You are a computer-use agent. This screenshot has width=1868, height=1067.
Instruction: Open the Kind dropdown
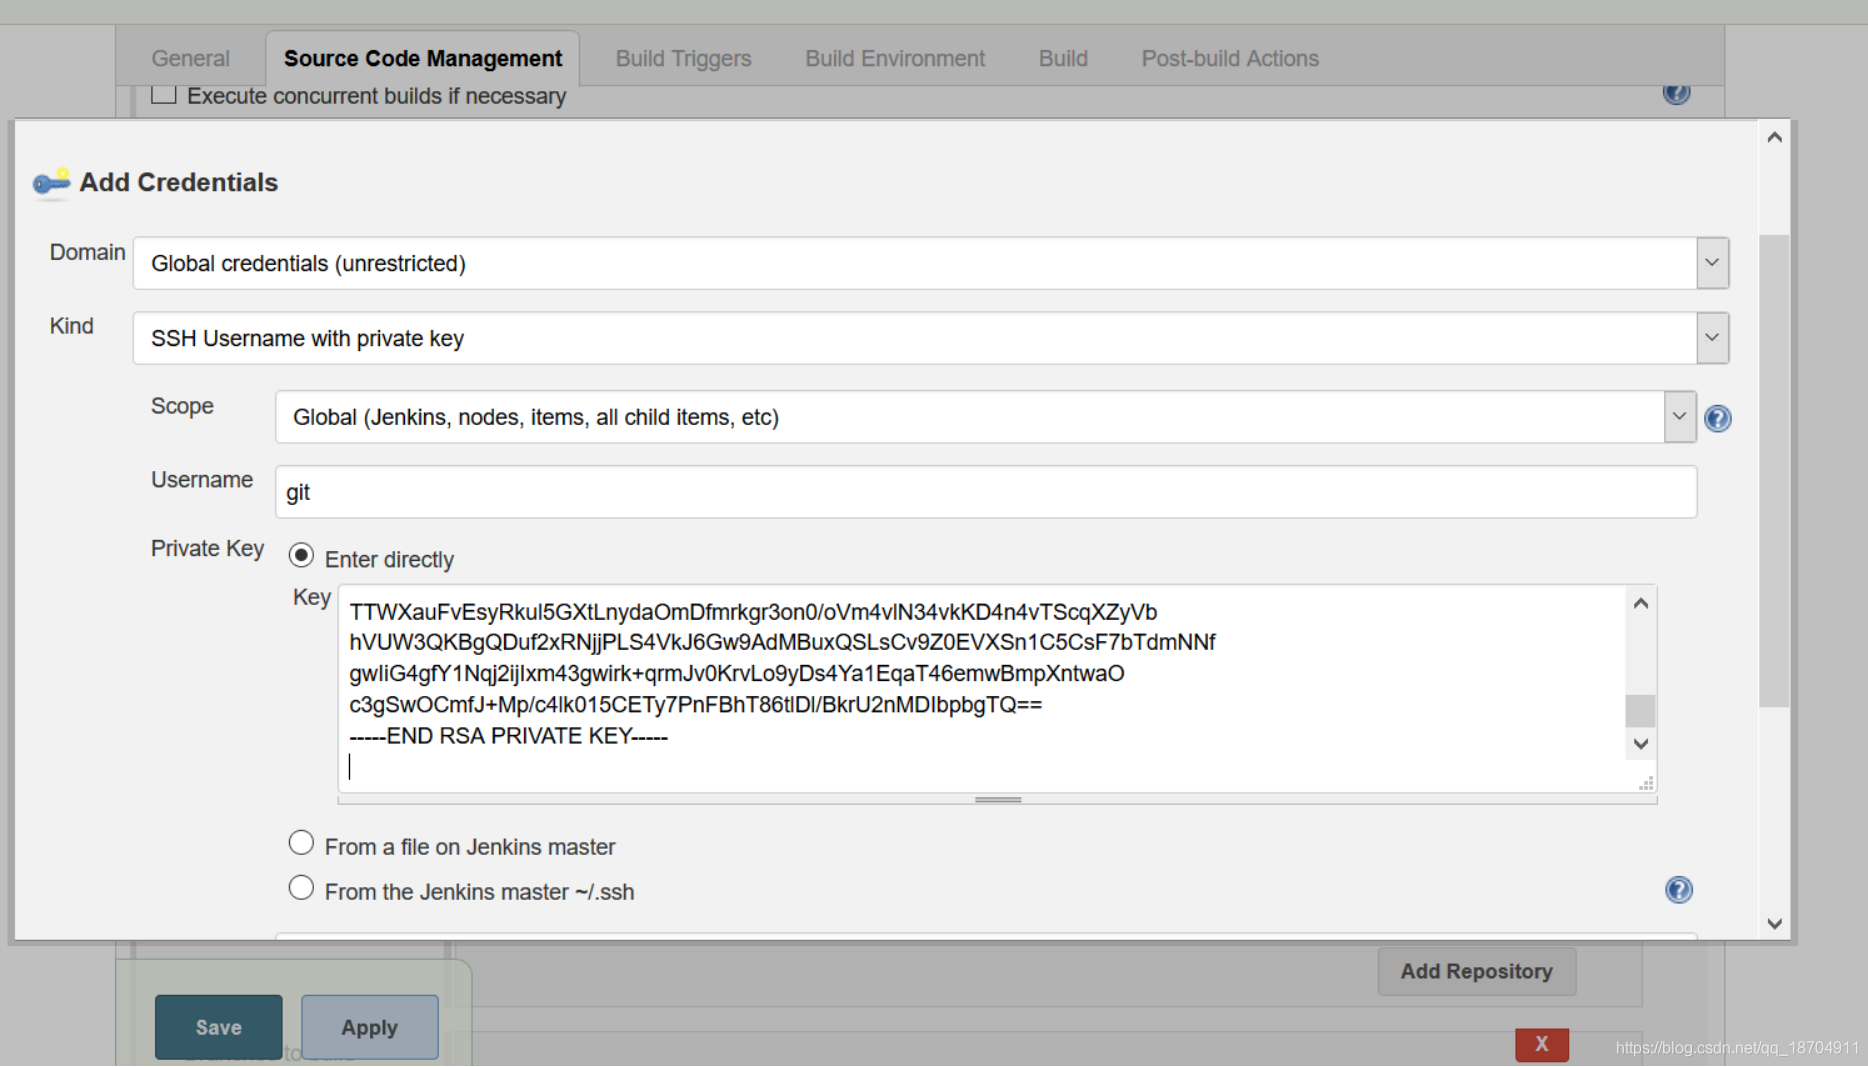tap(931, 338)
